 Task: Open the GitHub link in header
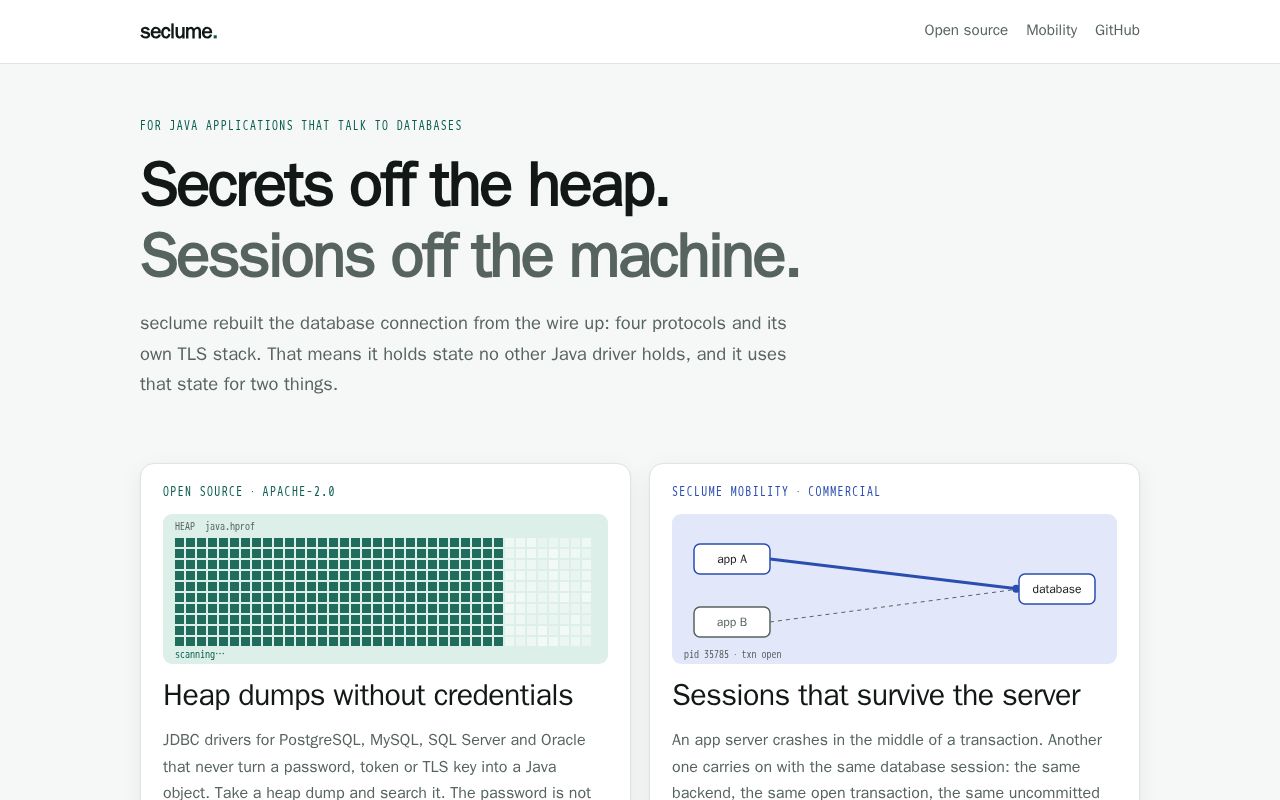pyautogui.click(x=1117, y=30)
